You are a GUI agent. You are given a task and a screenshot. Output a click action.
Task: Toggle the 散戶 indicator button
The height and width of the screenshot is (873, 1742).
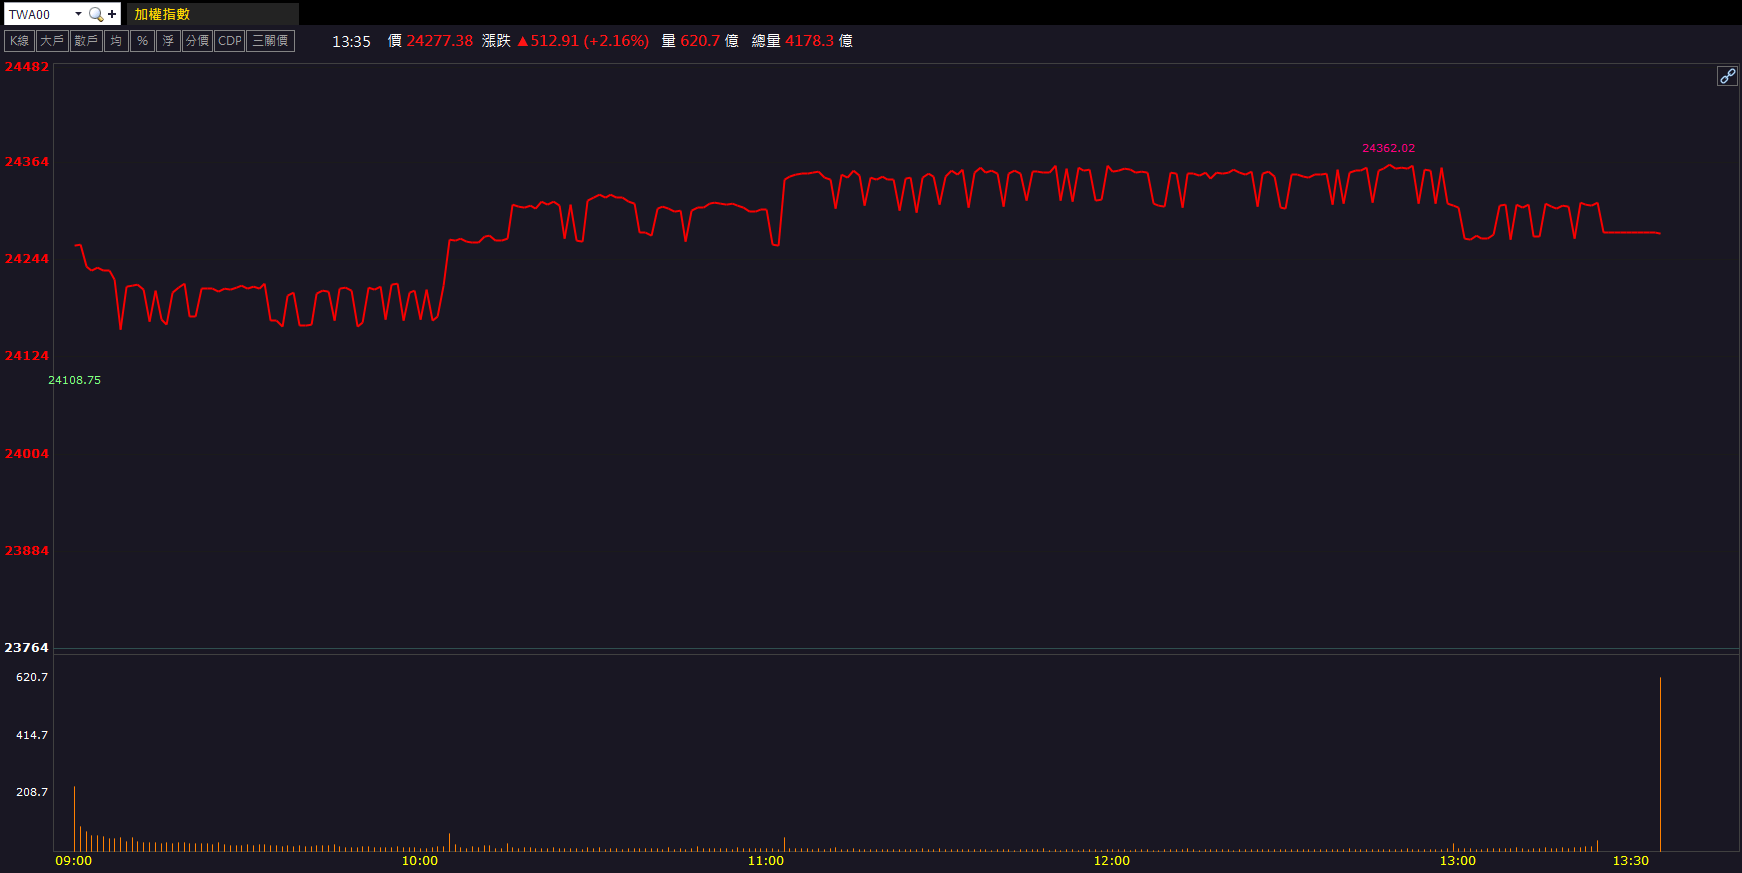point(86,41)
